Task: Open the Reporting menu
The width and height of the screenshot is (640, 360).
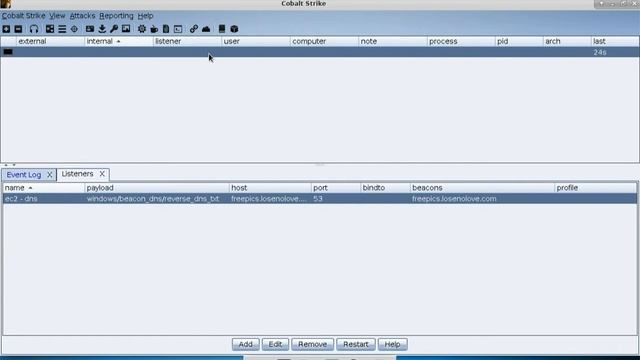Action: (116, 16)
